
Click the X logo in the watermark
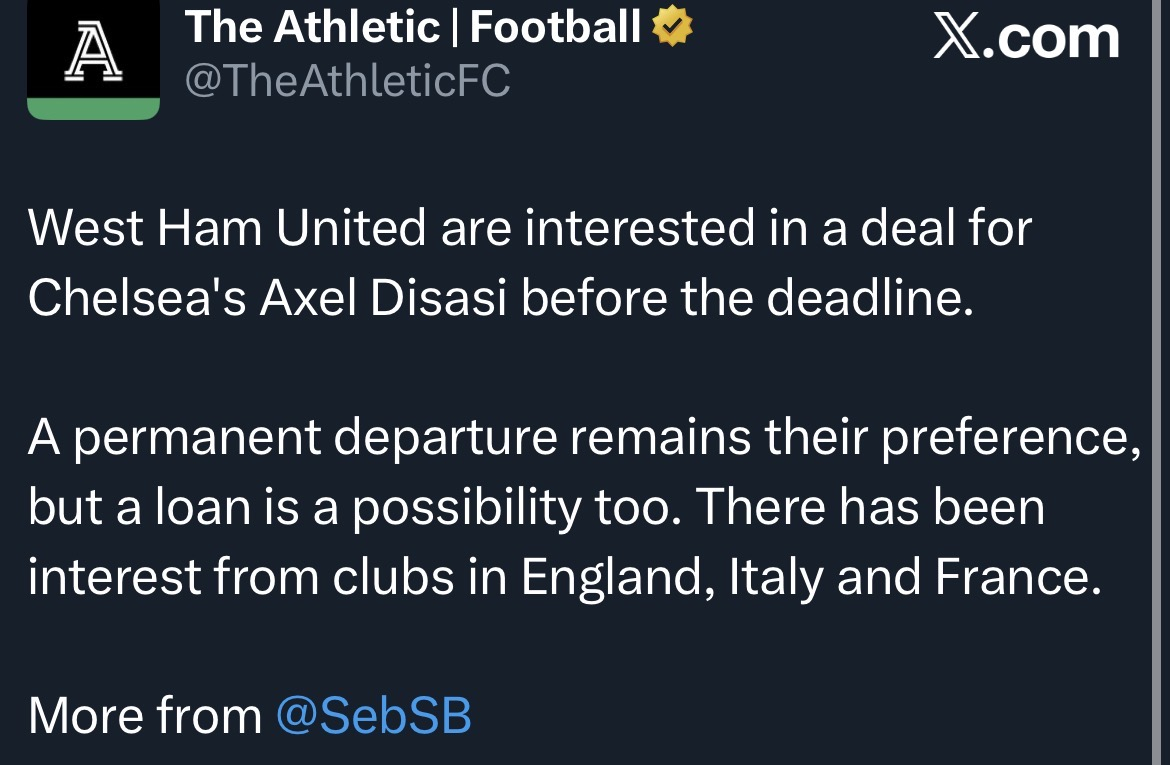point(959,38)
